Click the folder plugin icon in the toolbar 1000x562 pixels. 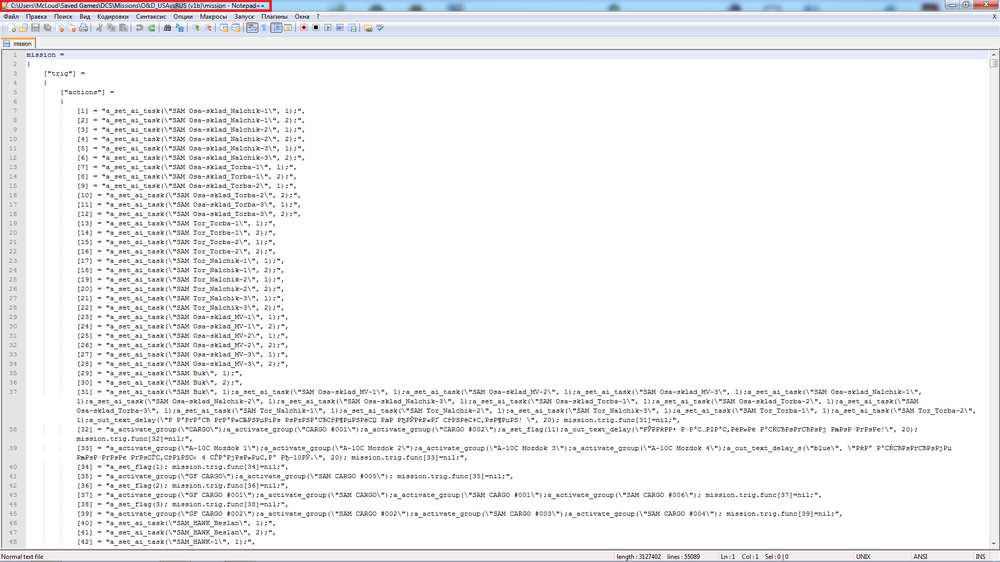[x=368, y=28]
